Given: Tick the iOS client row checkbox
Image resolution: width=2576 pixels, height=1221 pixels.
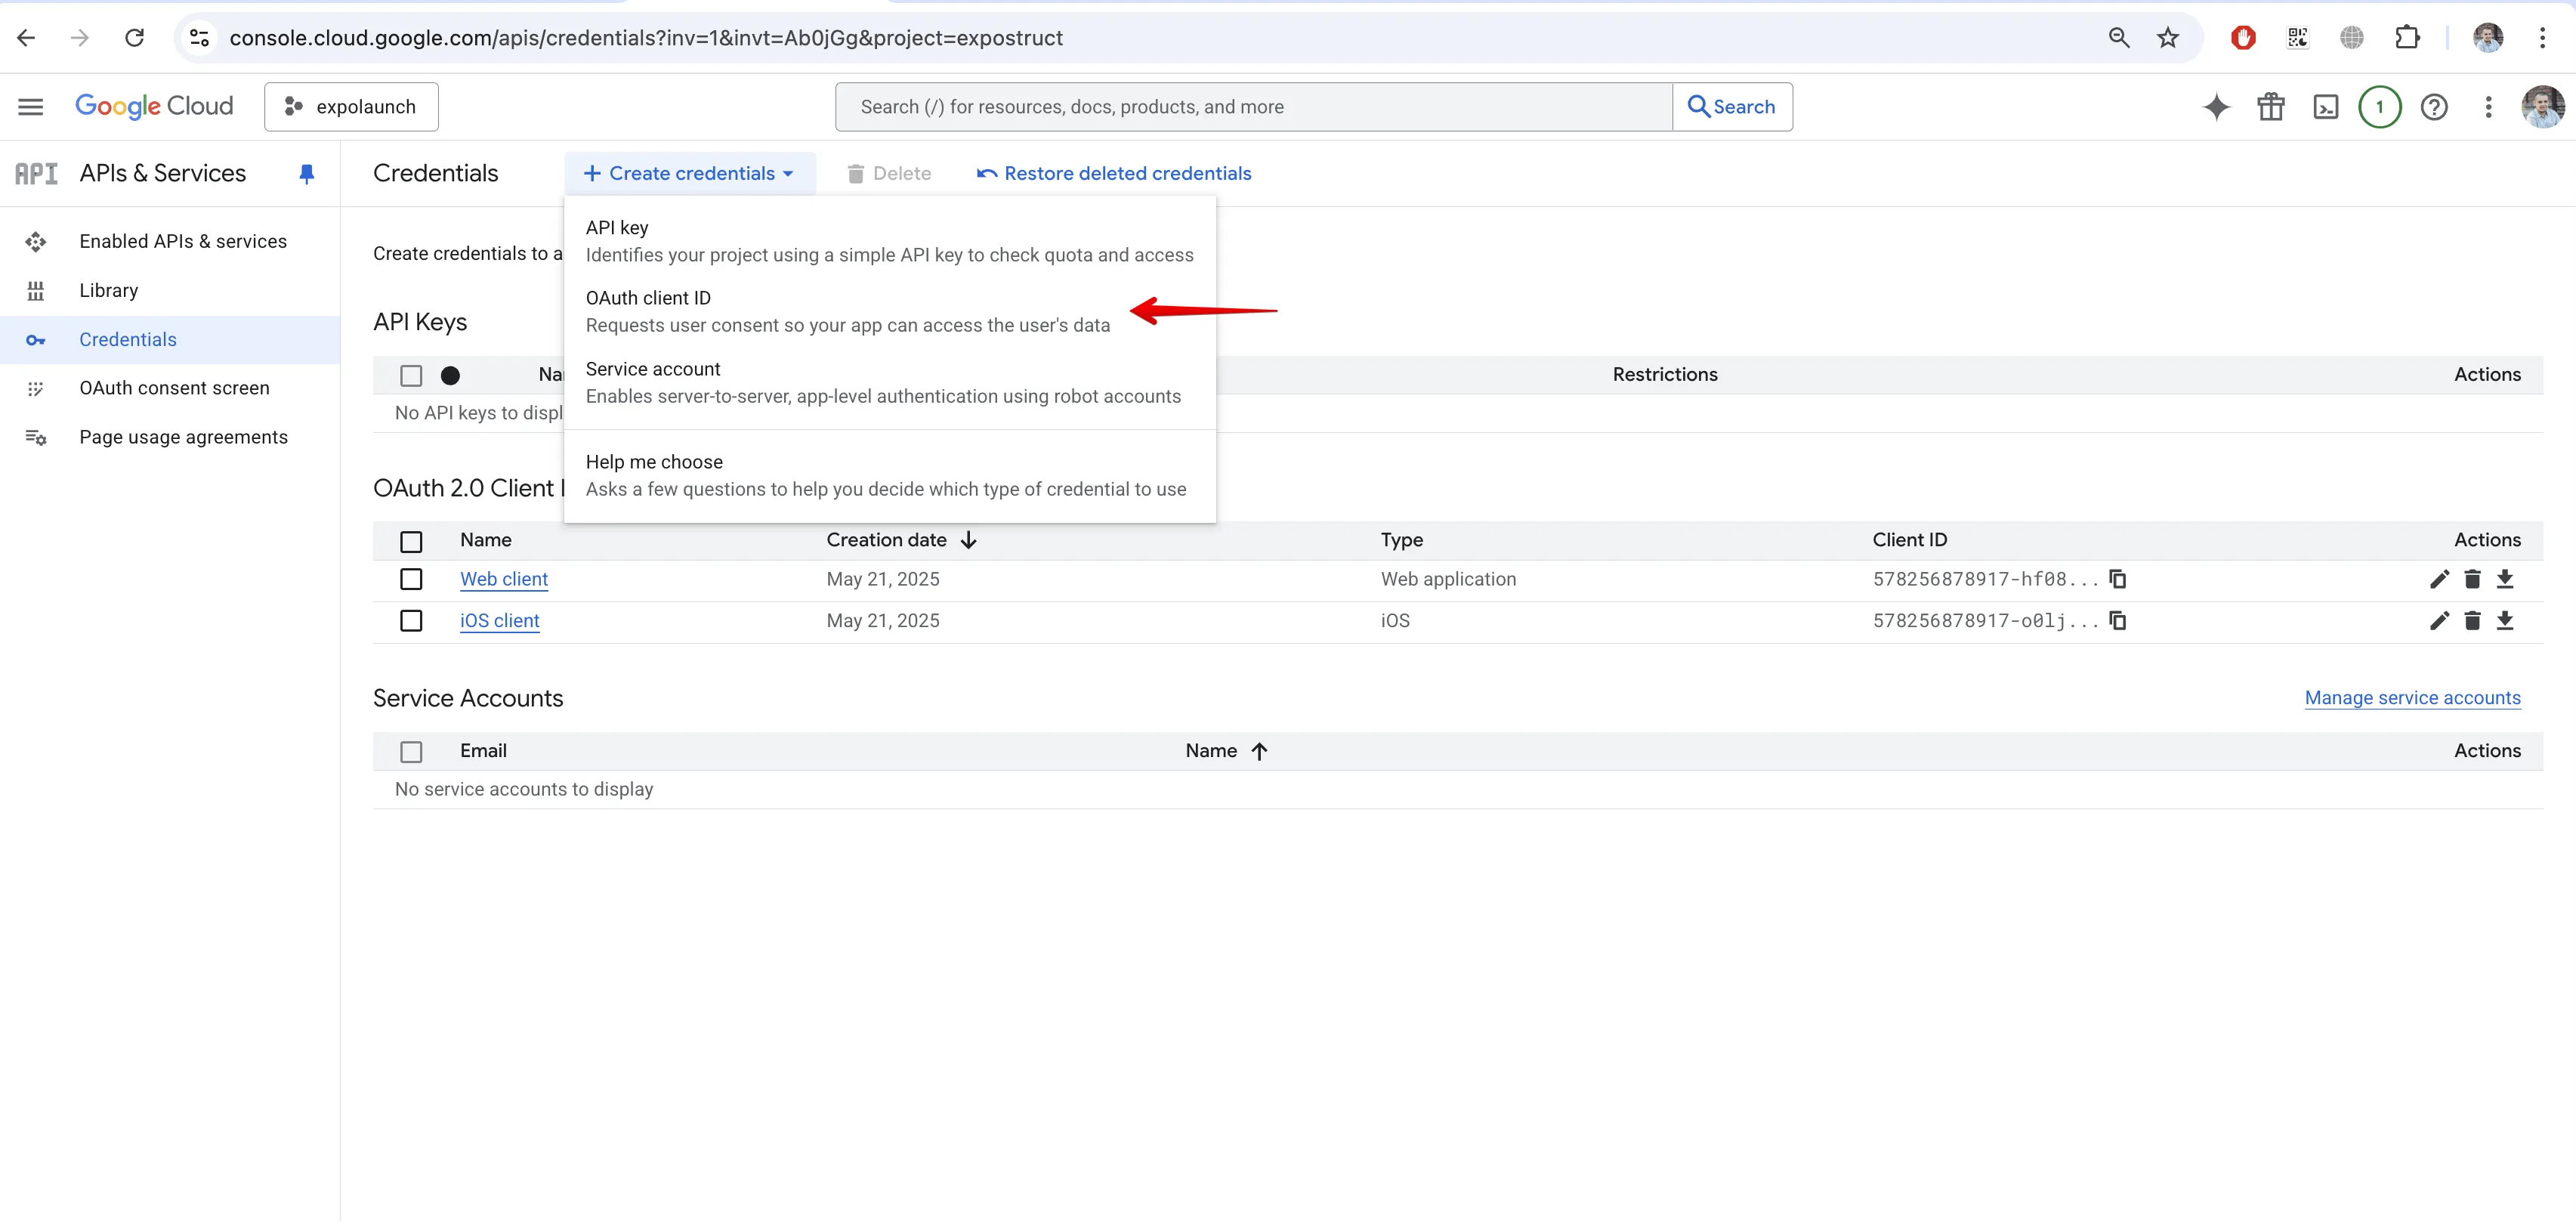Looking at the screenshot, I should pos(411,621).
